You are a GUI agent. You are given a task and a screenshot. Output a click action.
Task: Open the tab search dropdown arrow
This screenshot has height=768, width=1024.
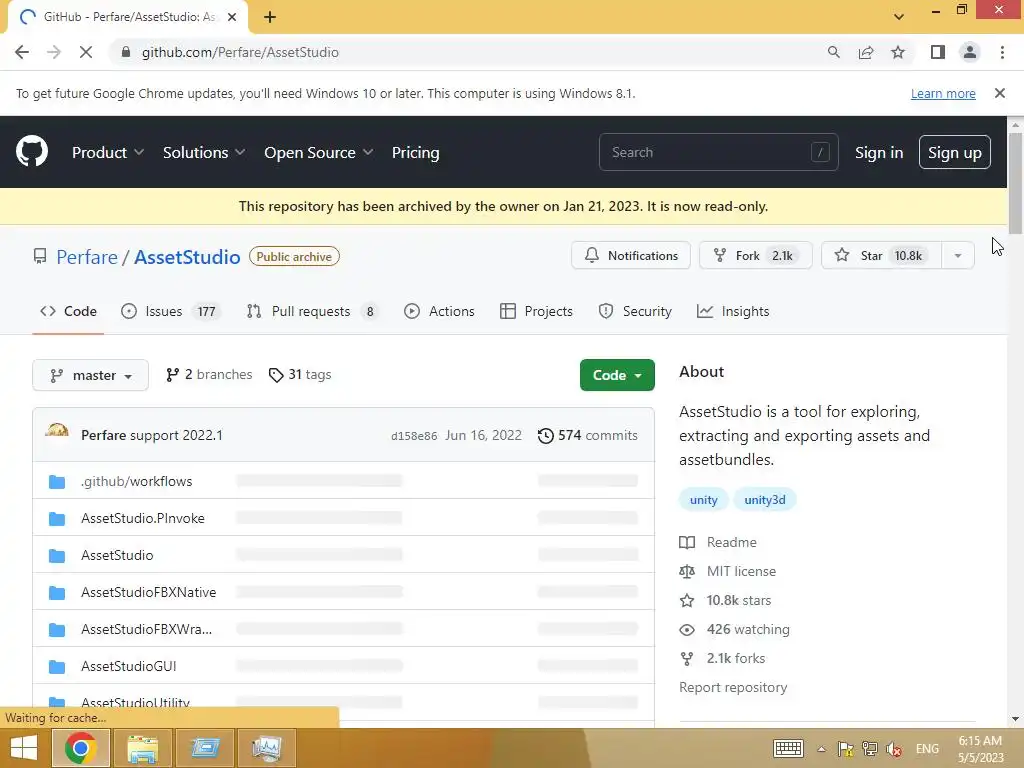point(899,17)
